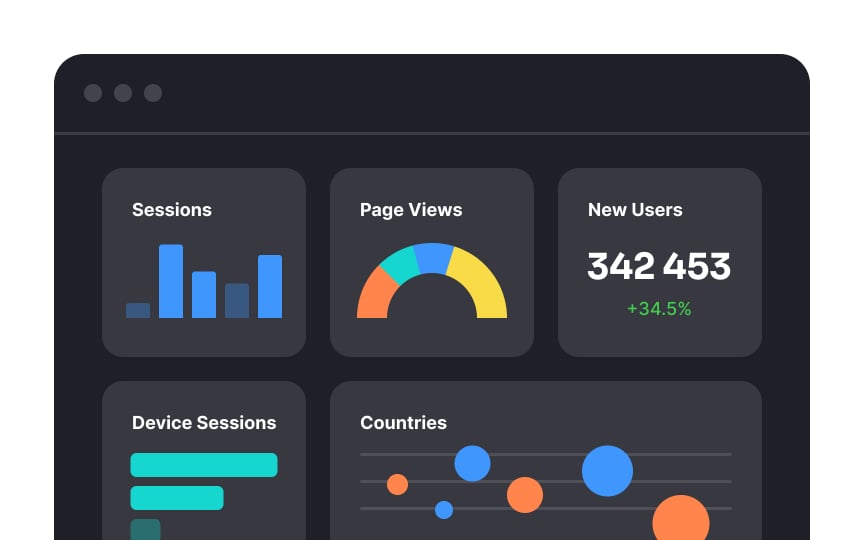Click the Page Views card title

(411, 210)
